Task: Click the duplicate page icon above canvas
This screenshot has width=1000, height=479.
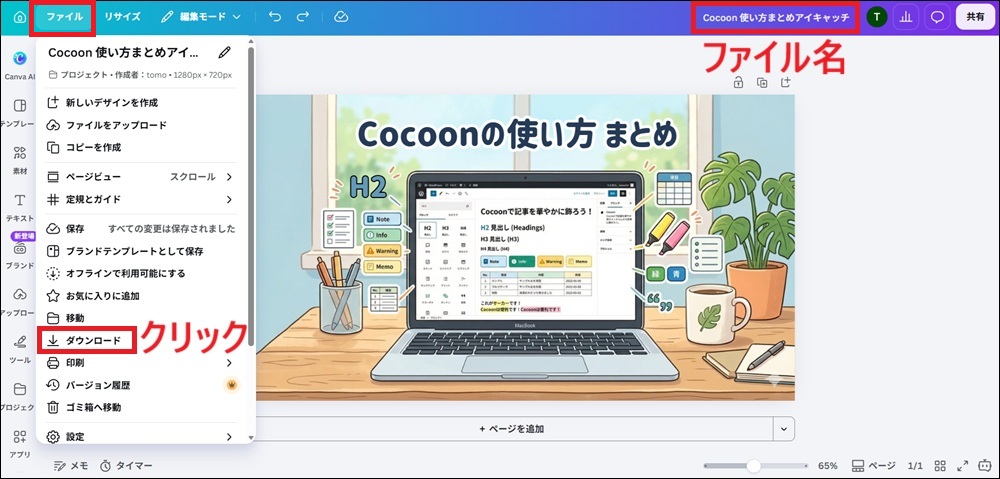Action: coord(761,82)
